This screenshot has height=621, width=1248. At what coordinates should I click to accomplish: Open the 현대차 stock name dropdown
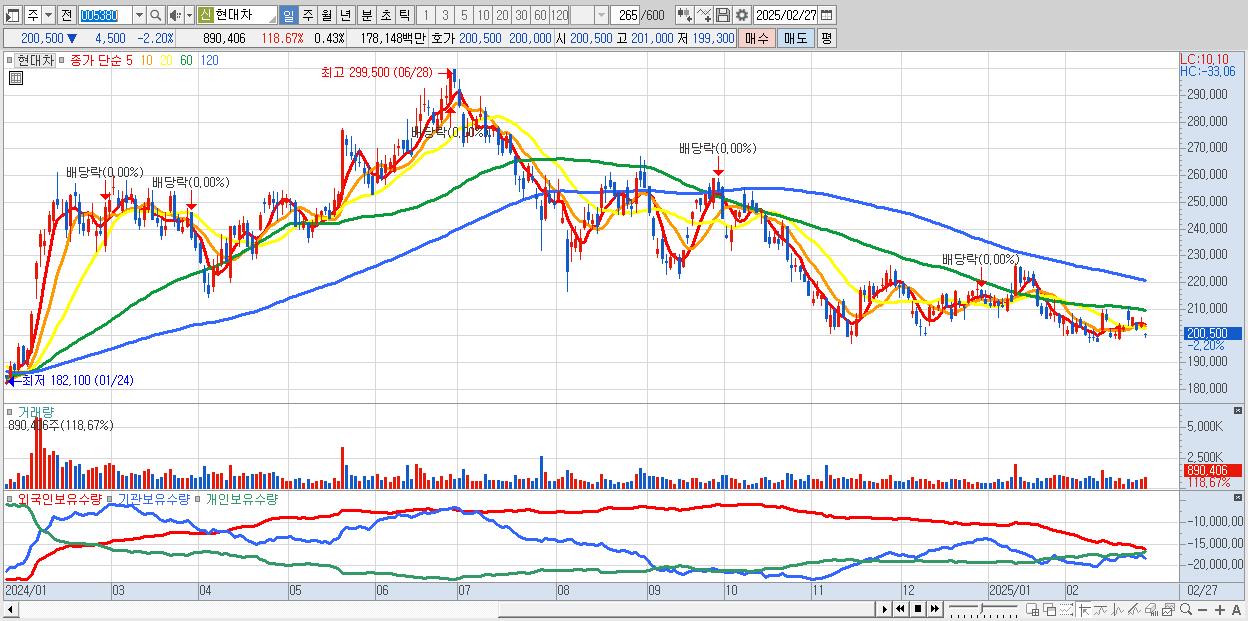(x=271, y=18)
